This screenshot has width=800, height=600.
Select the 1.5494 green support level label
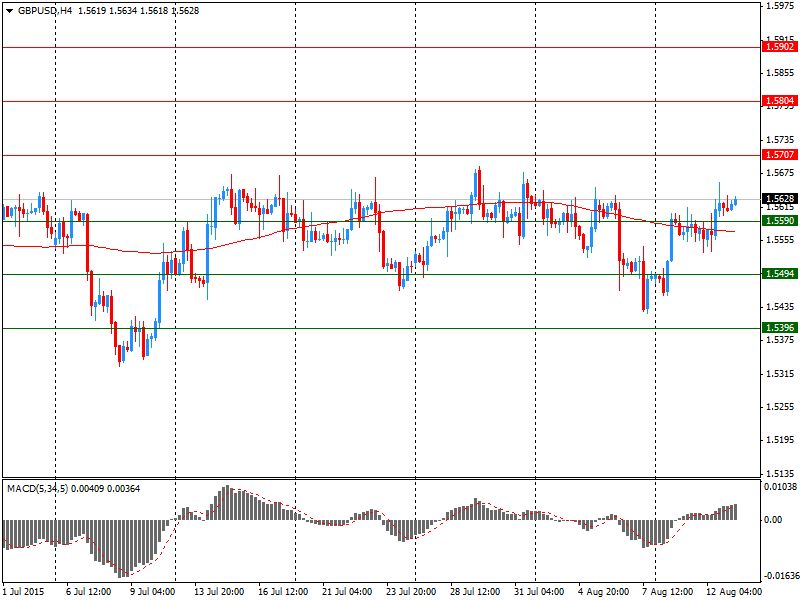pos(780,274)
